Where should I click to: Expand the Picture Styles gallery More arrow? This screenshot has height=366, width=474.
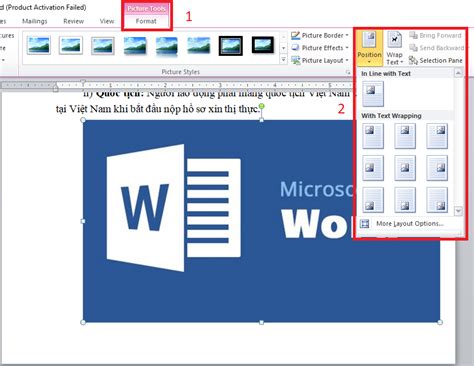(x=283, y=60)
